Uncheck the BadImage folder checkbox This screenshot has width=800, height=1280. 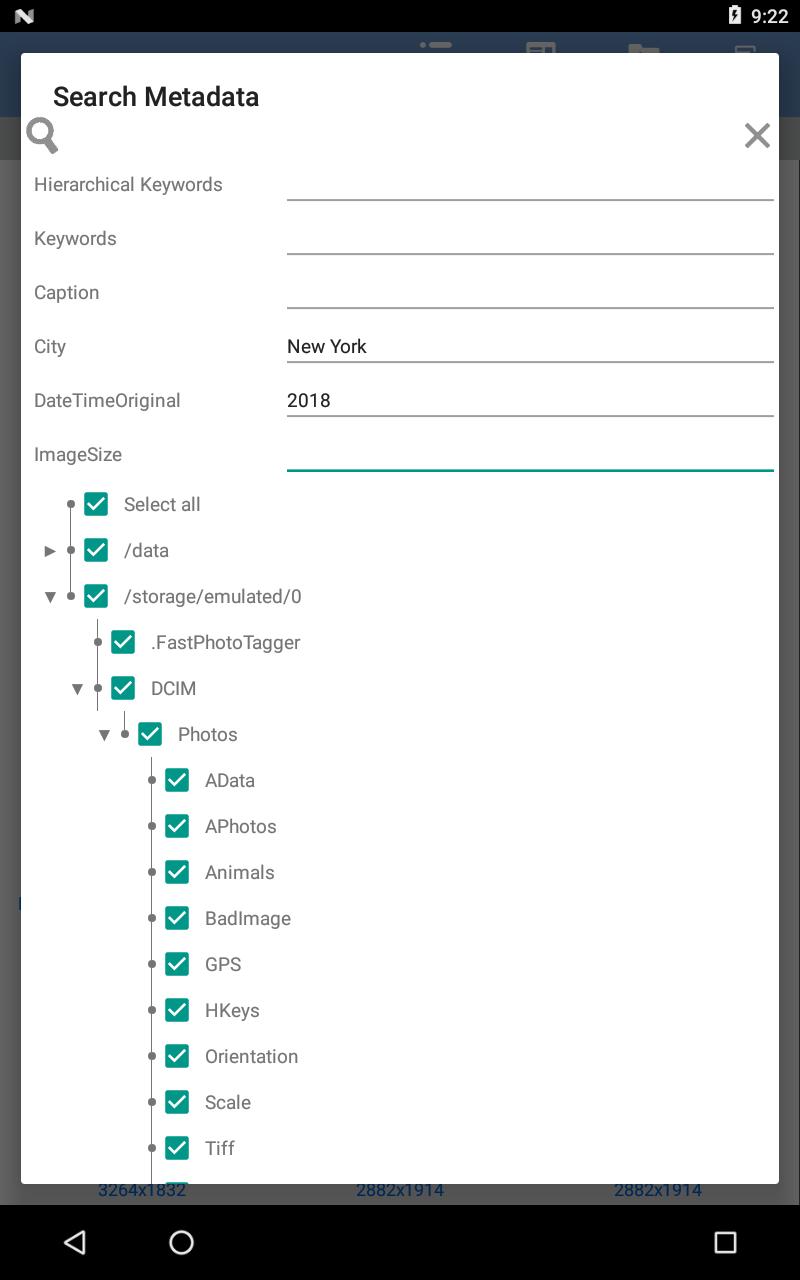click(x=177, y=918)
